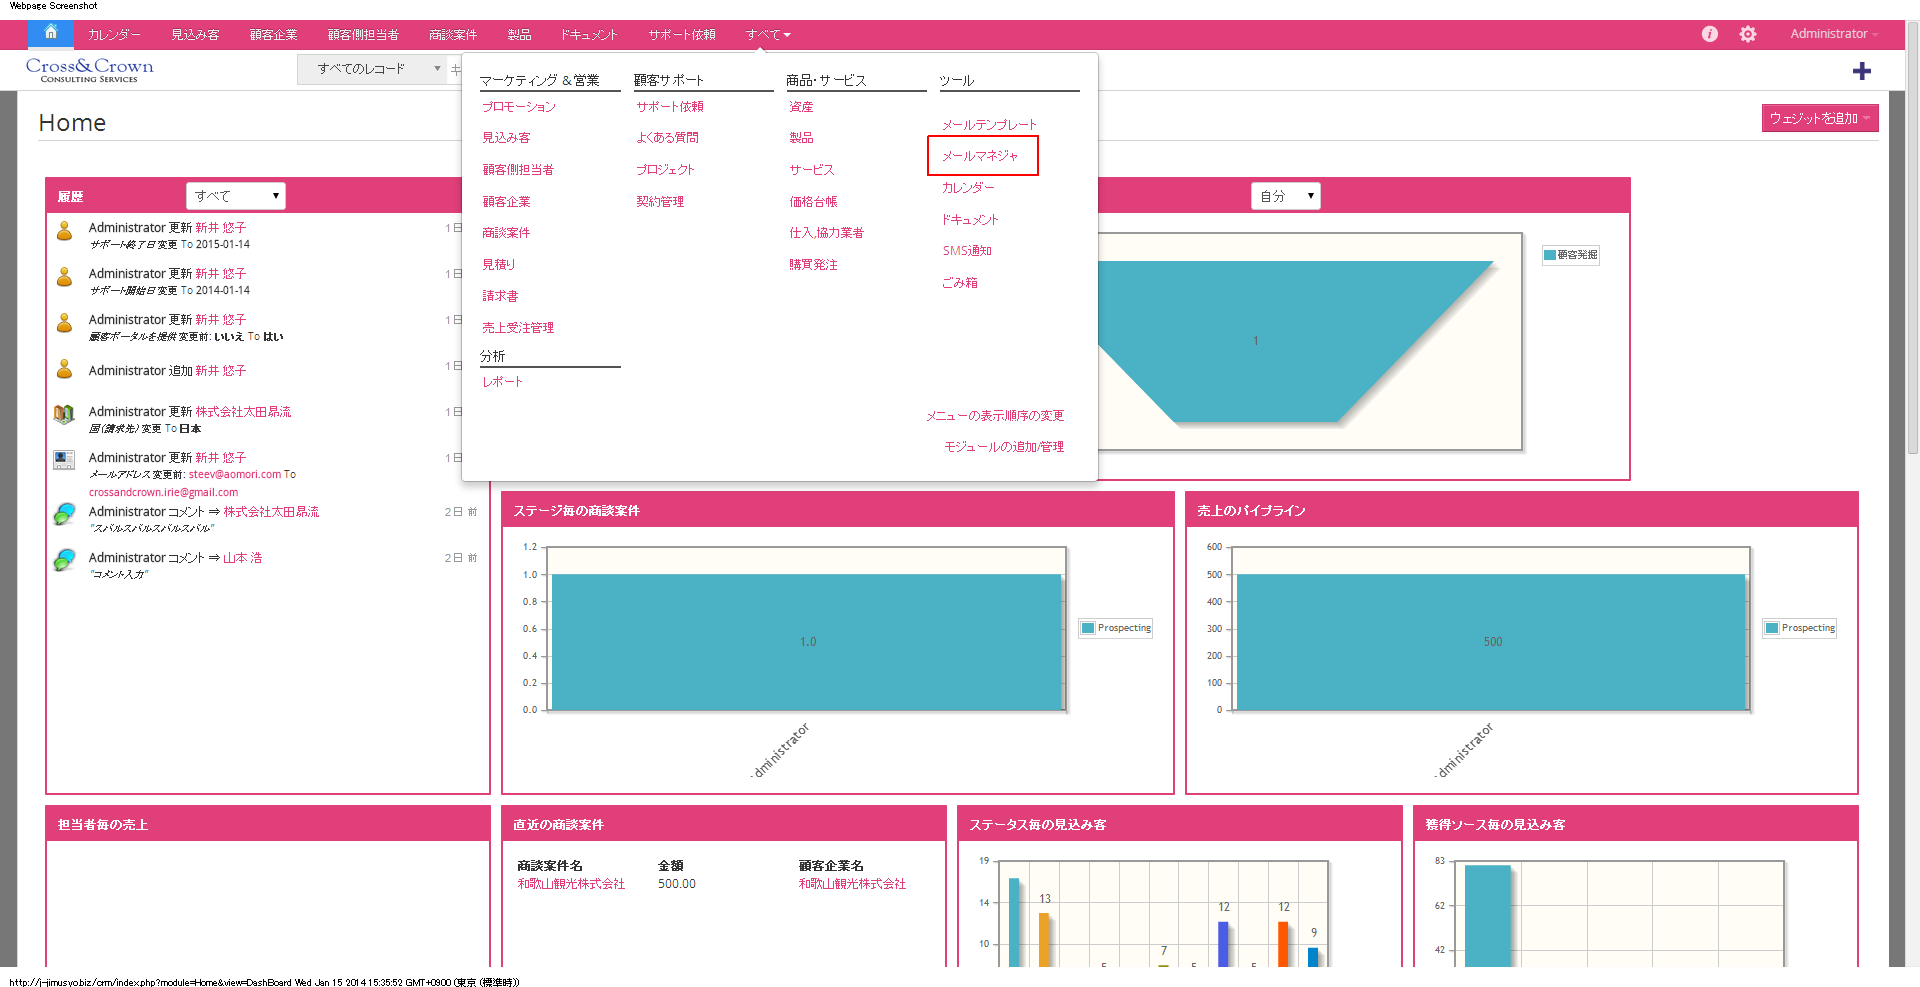Open 和歌山観光株式会社 deal name link
The image size is (1920, 987).
click(x=571, y=884)
